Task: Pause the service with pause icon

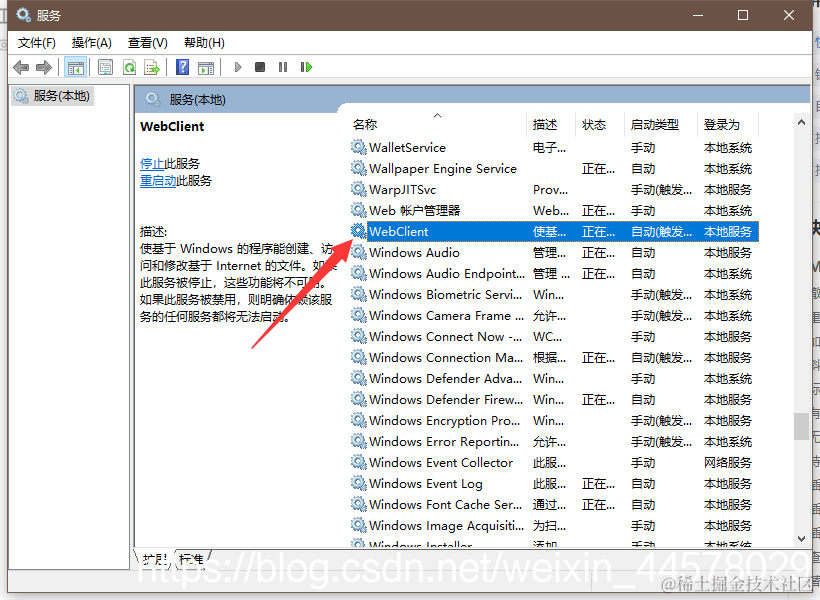Action: [x=283, y=67]
